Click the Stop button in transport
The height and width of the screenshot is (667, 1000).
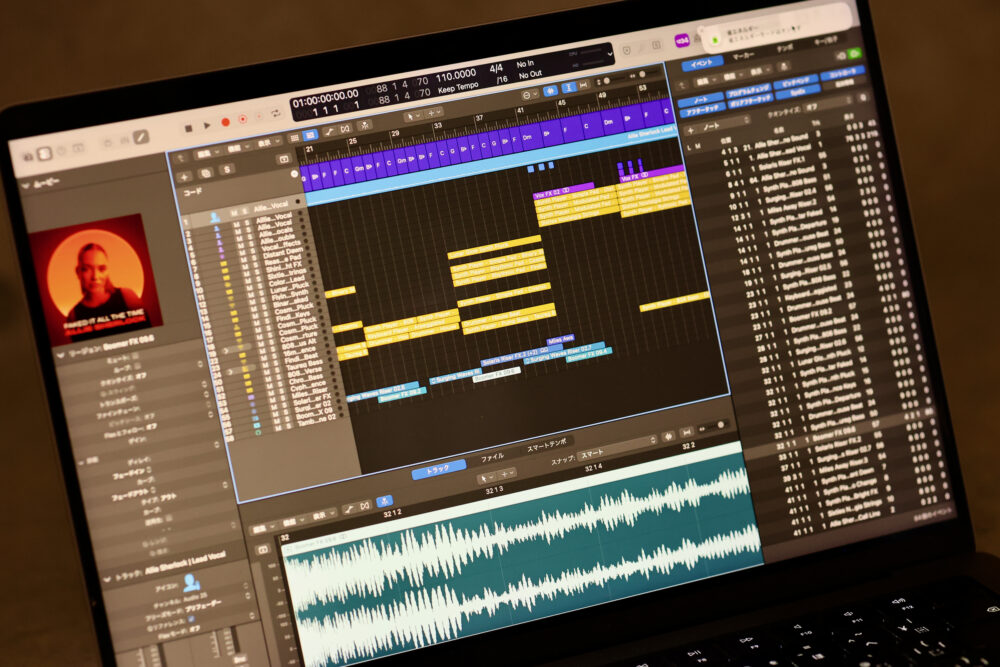pos(188,129)
